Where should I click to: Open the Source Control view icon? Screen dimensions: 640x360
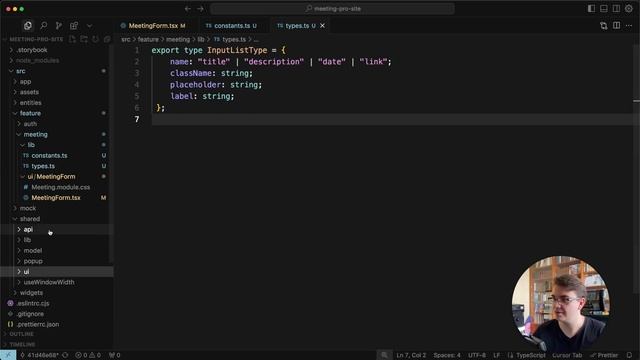coord(59,26)
